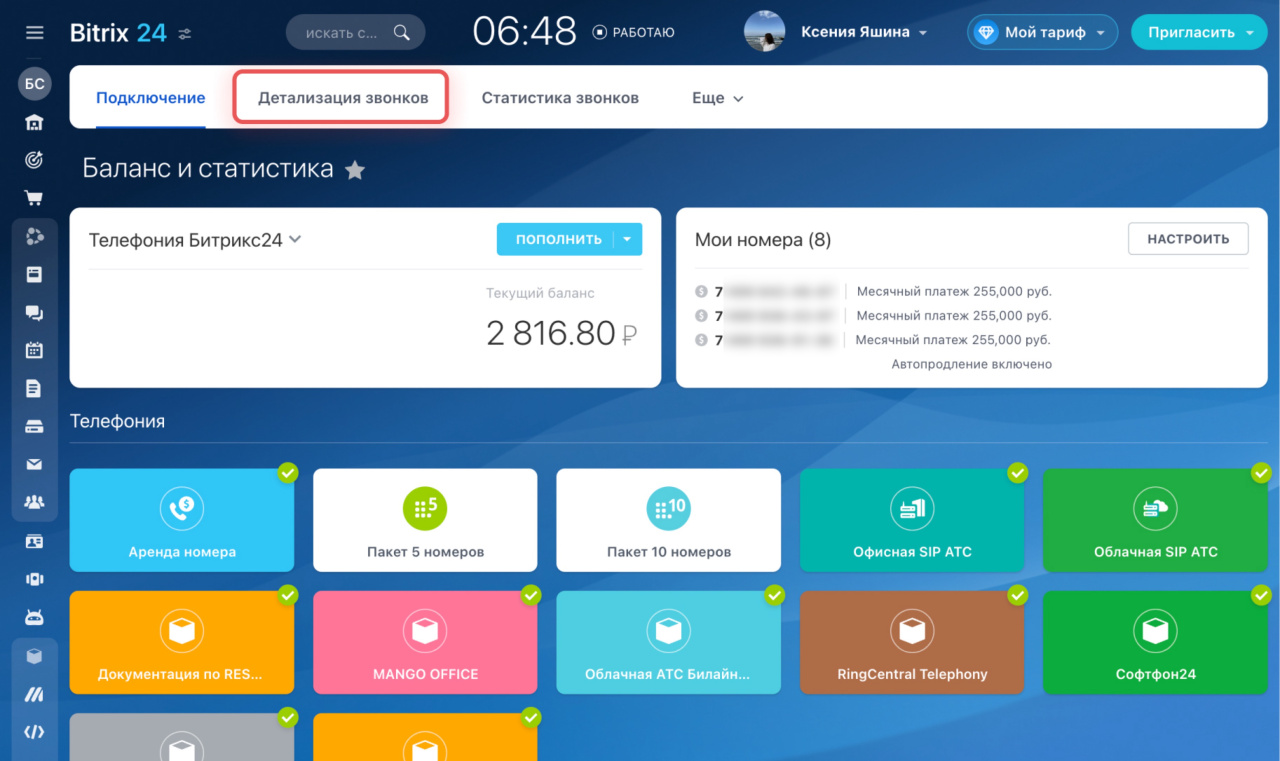Click the three-circles icon in the sidebar
Image resolution: width=1280 pixels, height=761 pixels.
(x=34, y=236)
